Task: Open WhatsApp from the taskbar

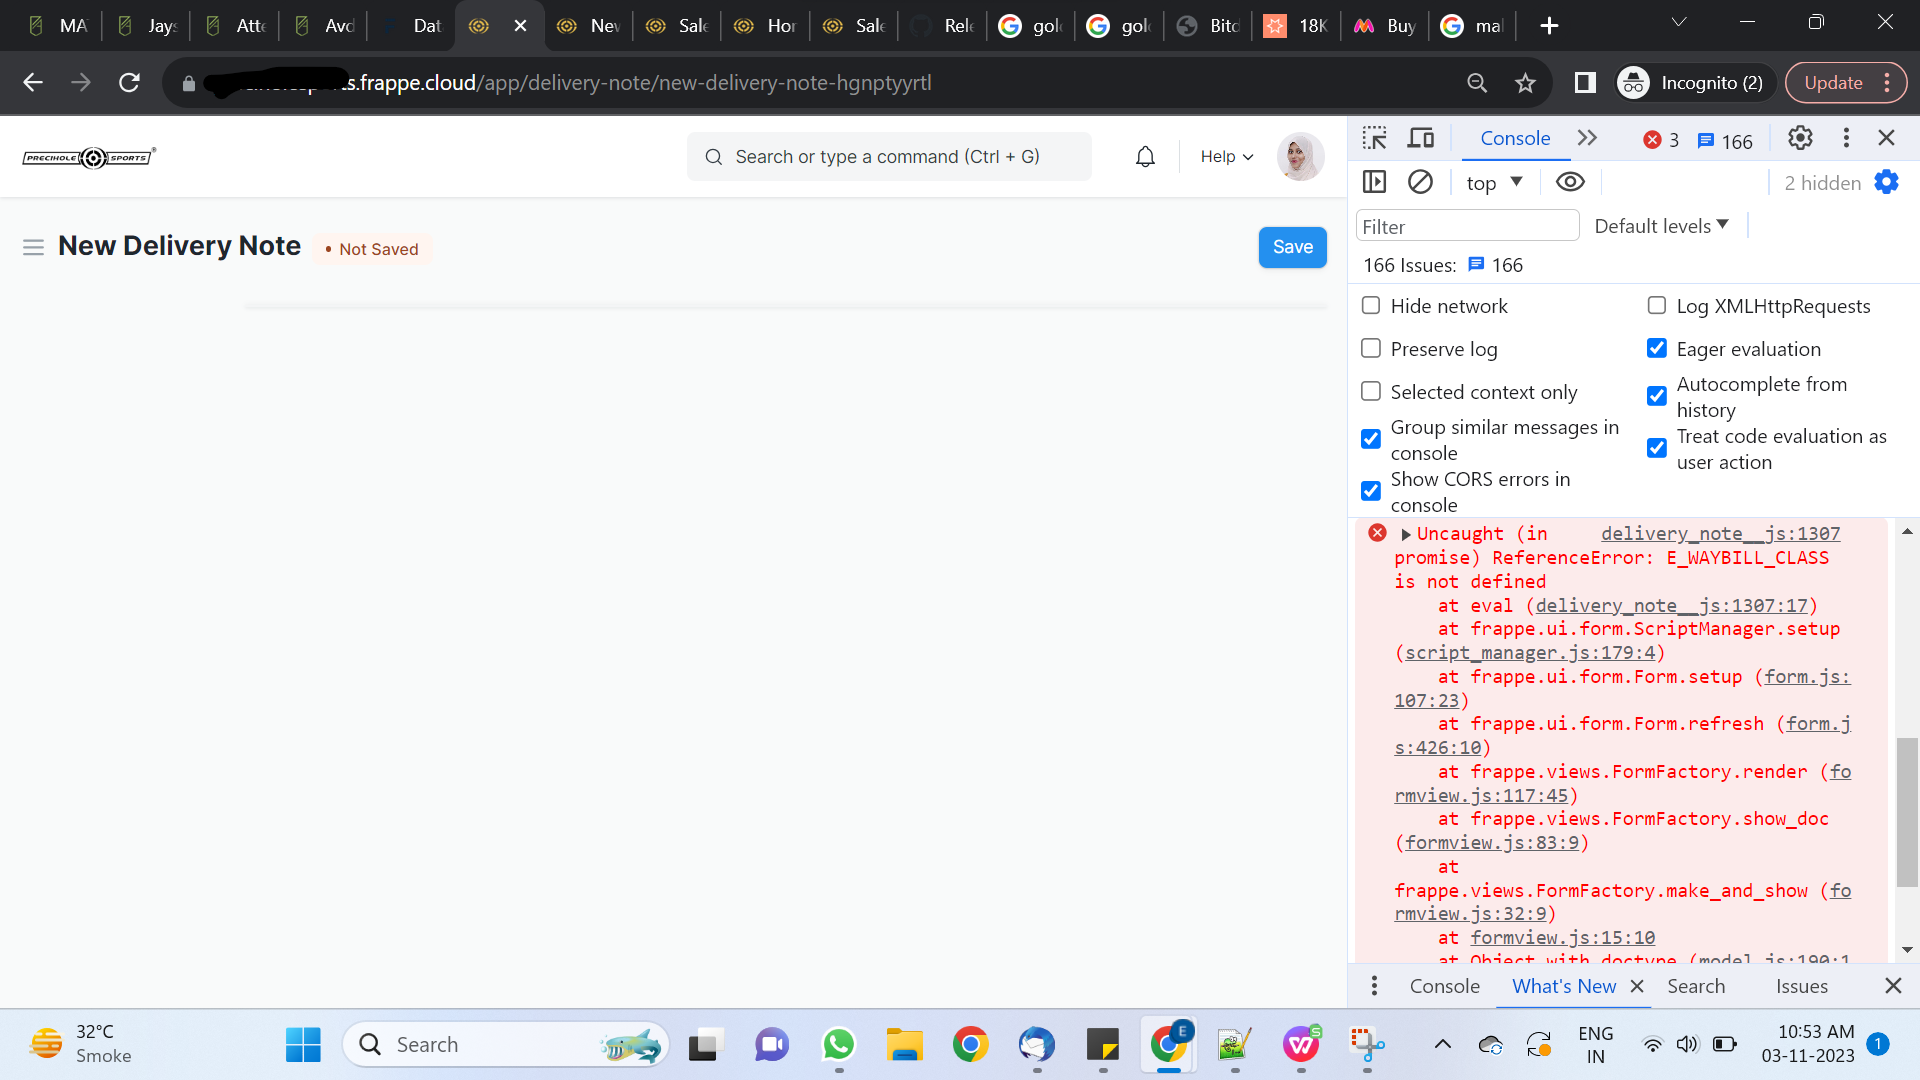Action: click(x=839, y=1044)
